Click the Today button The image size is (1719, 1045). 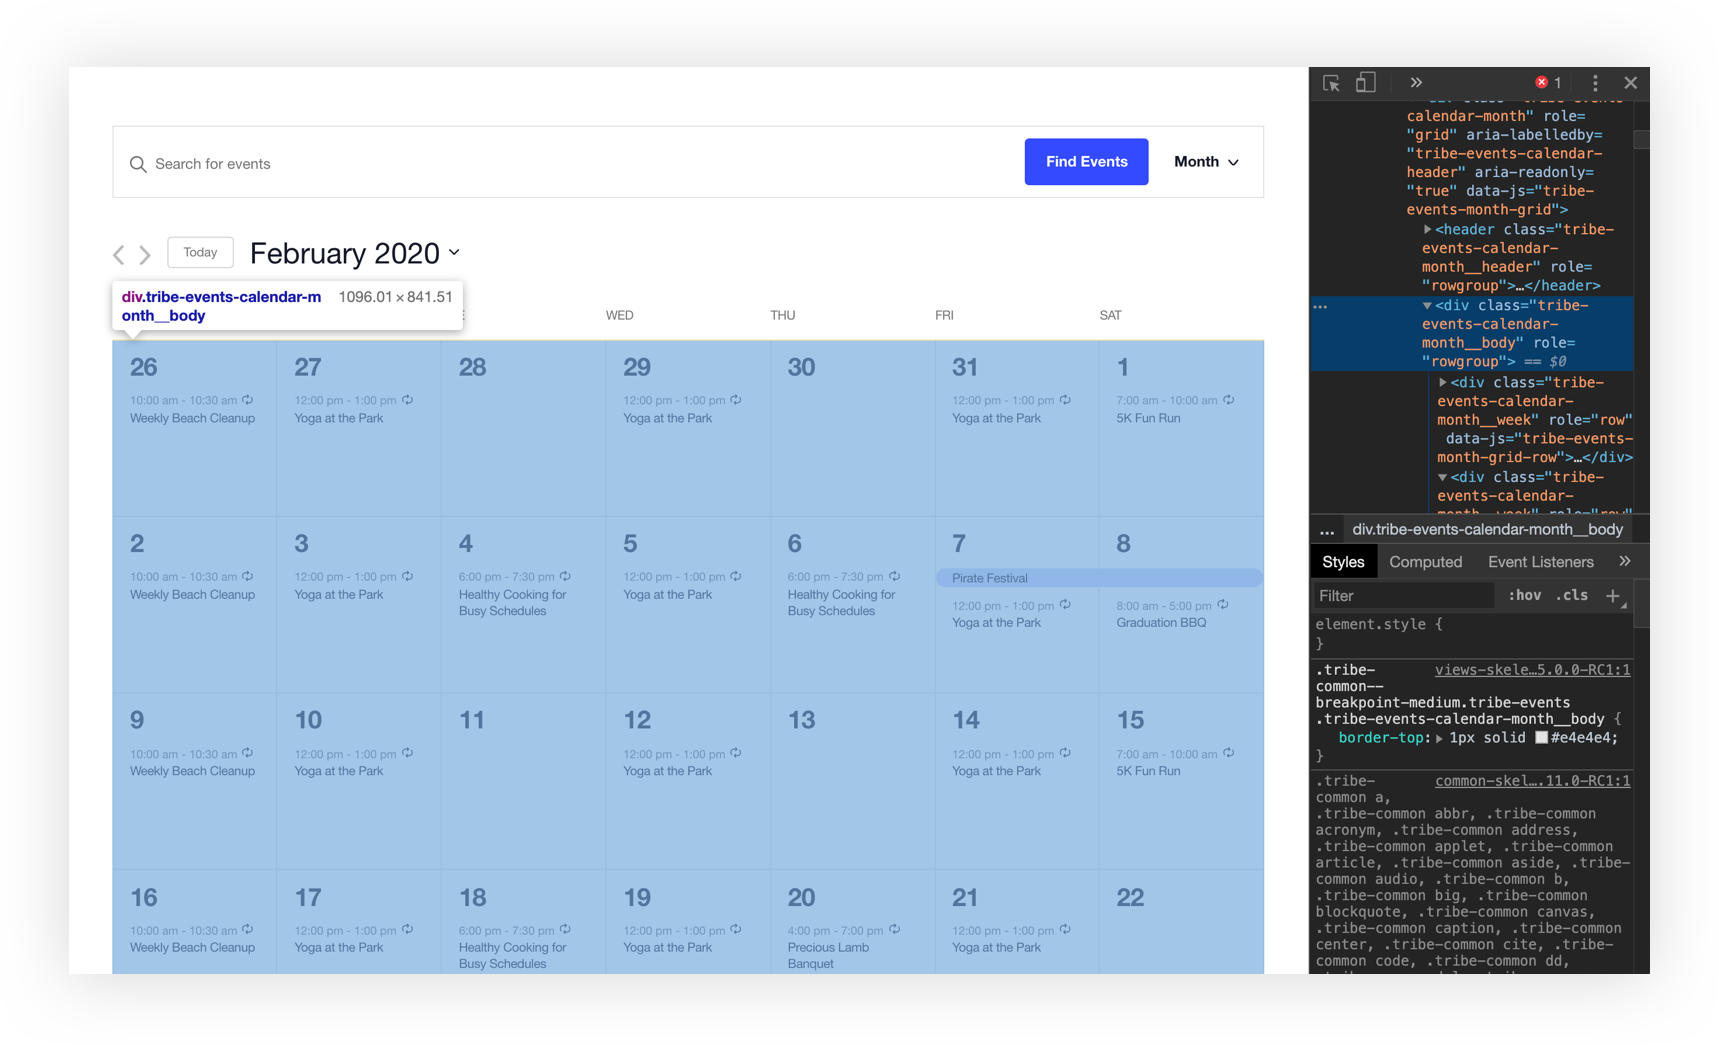(x=200, y=253)
